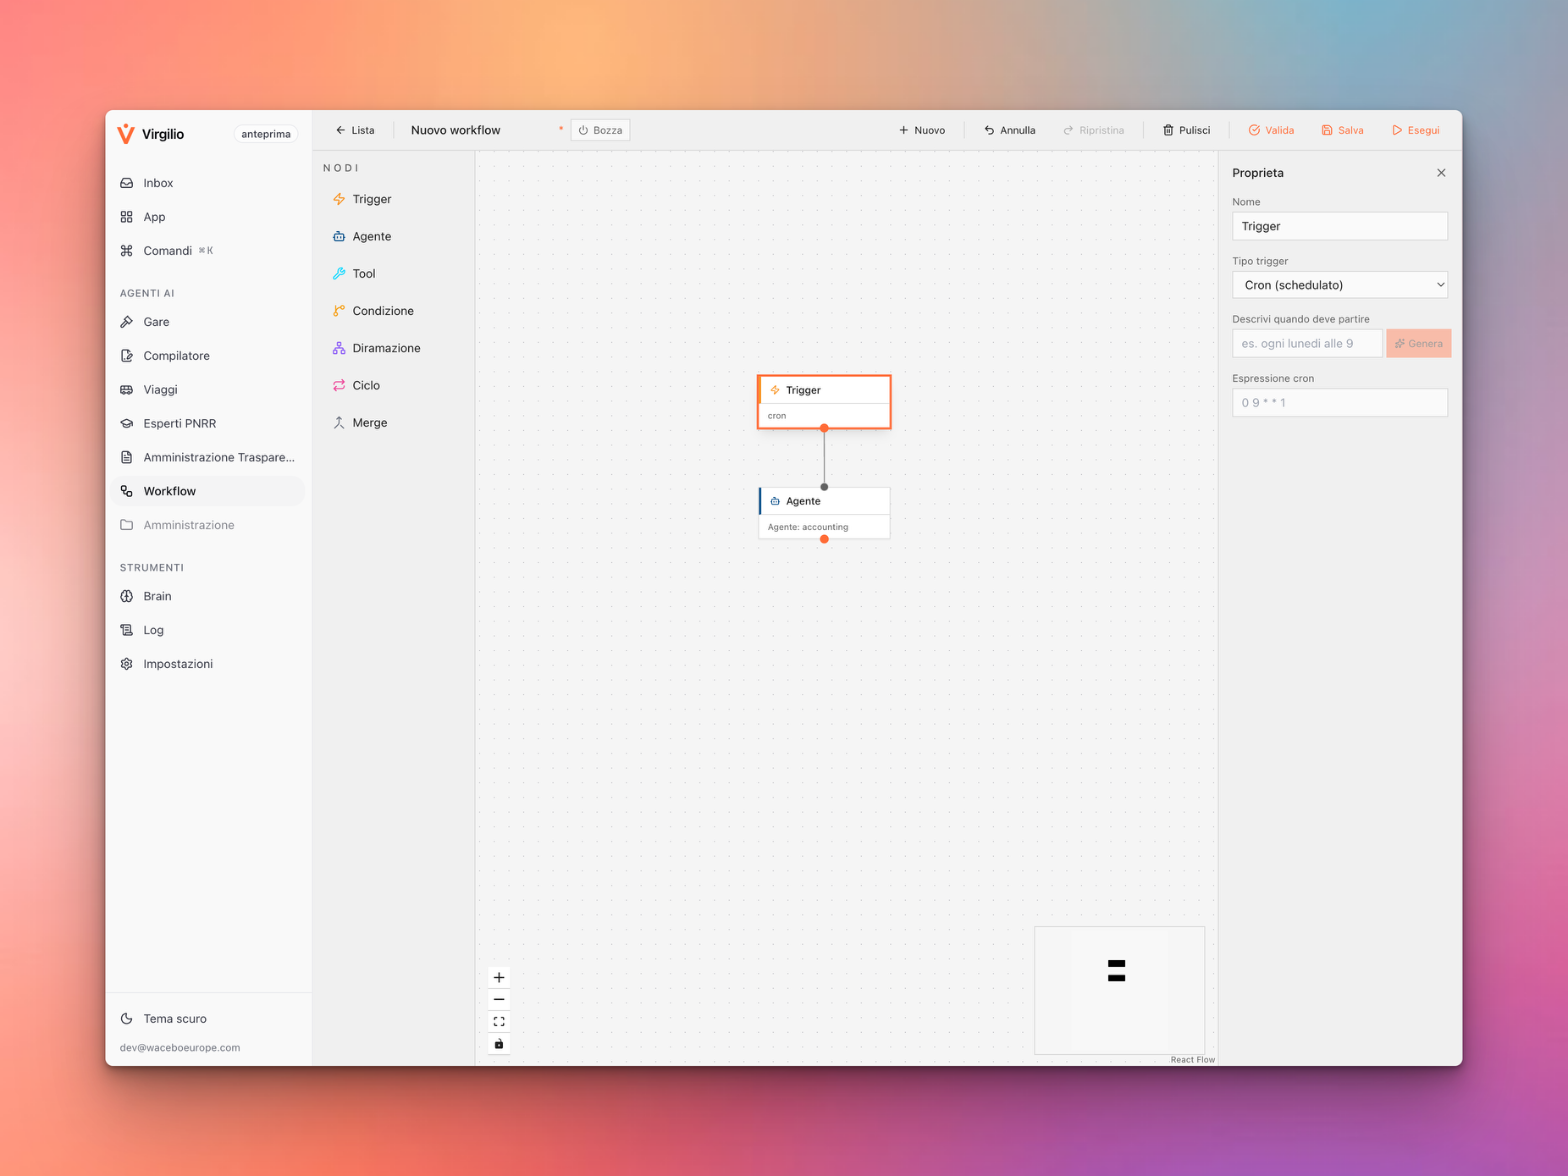The image size is (1568, 1176).
Task: Focus the Espressione cron field
Action: tap(1340, 402)
